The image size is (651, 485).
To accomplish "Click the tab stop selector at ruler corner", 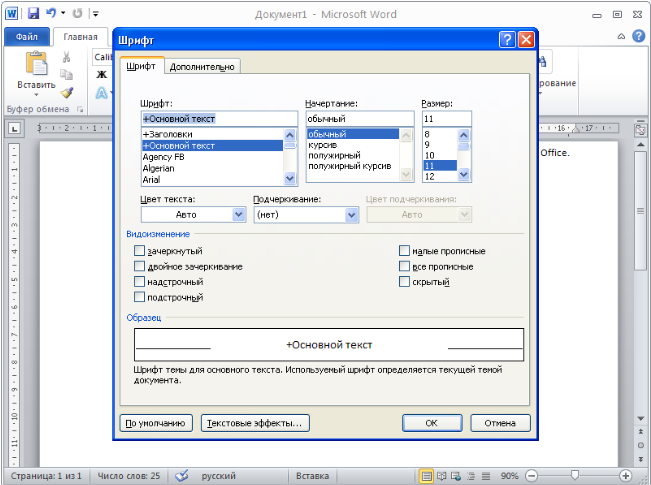I will click(x=15, y=129).
